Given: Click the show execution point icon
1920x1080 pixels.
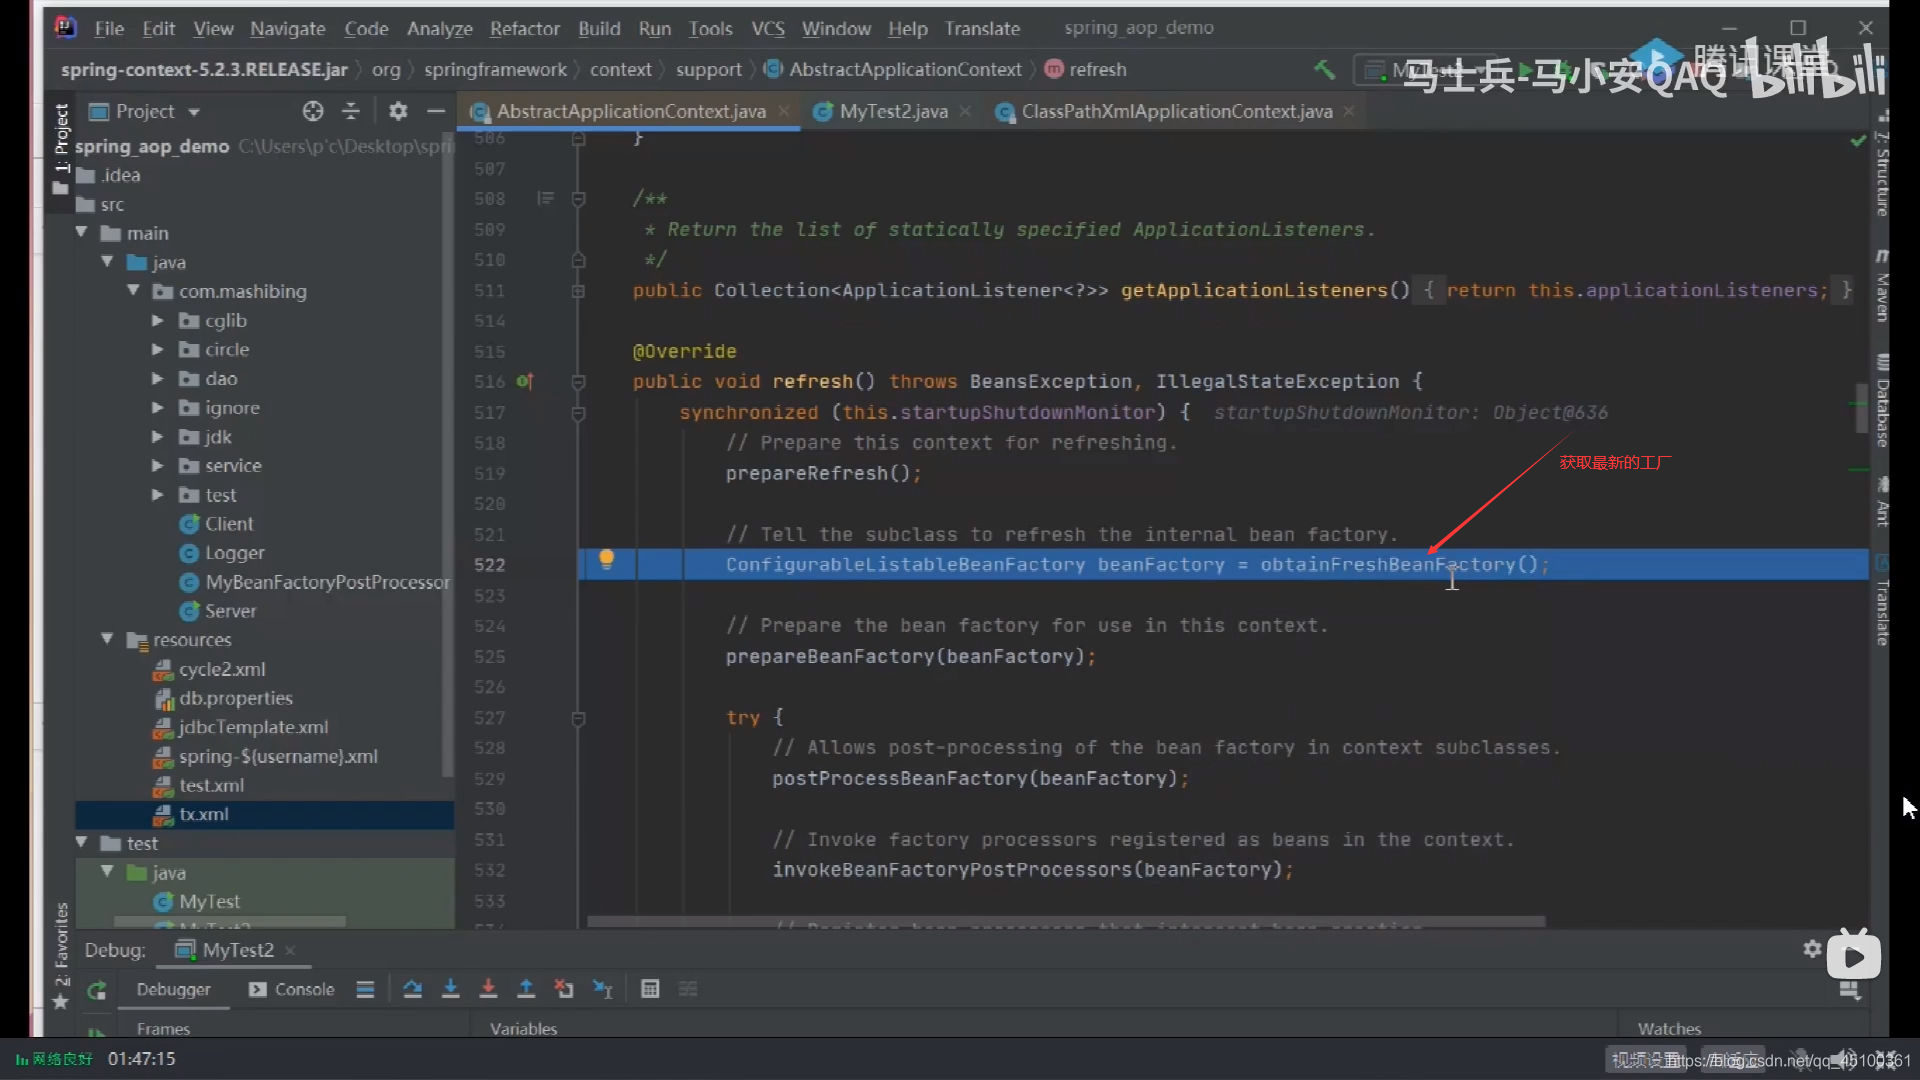Looking at the screenshot, I should 365,989.
